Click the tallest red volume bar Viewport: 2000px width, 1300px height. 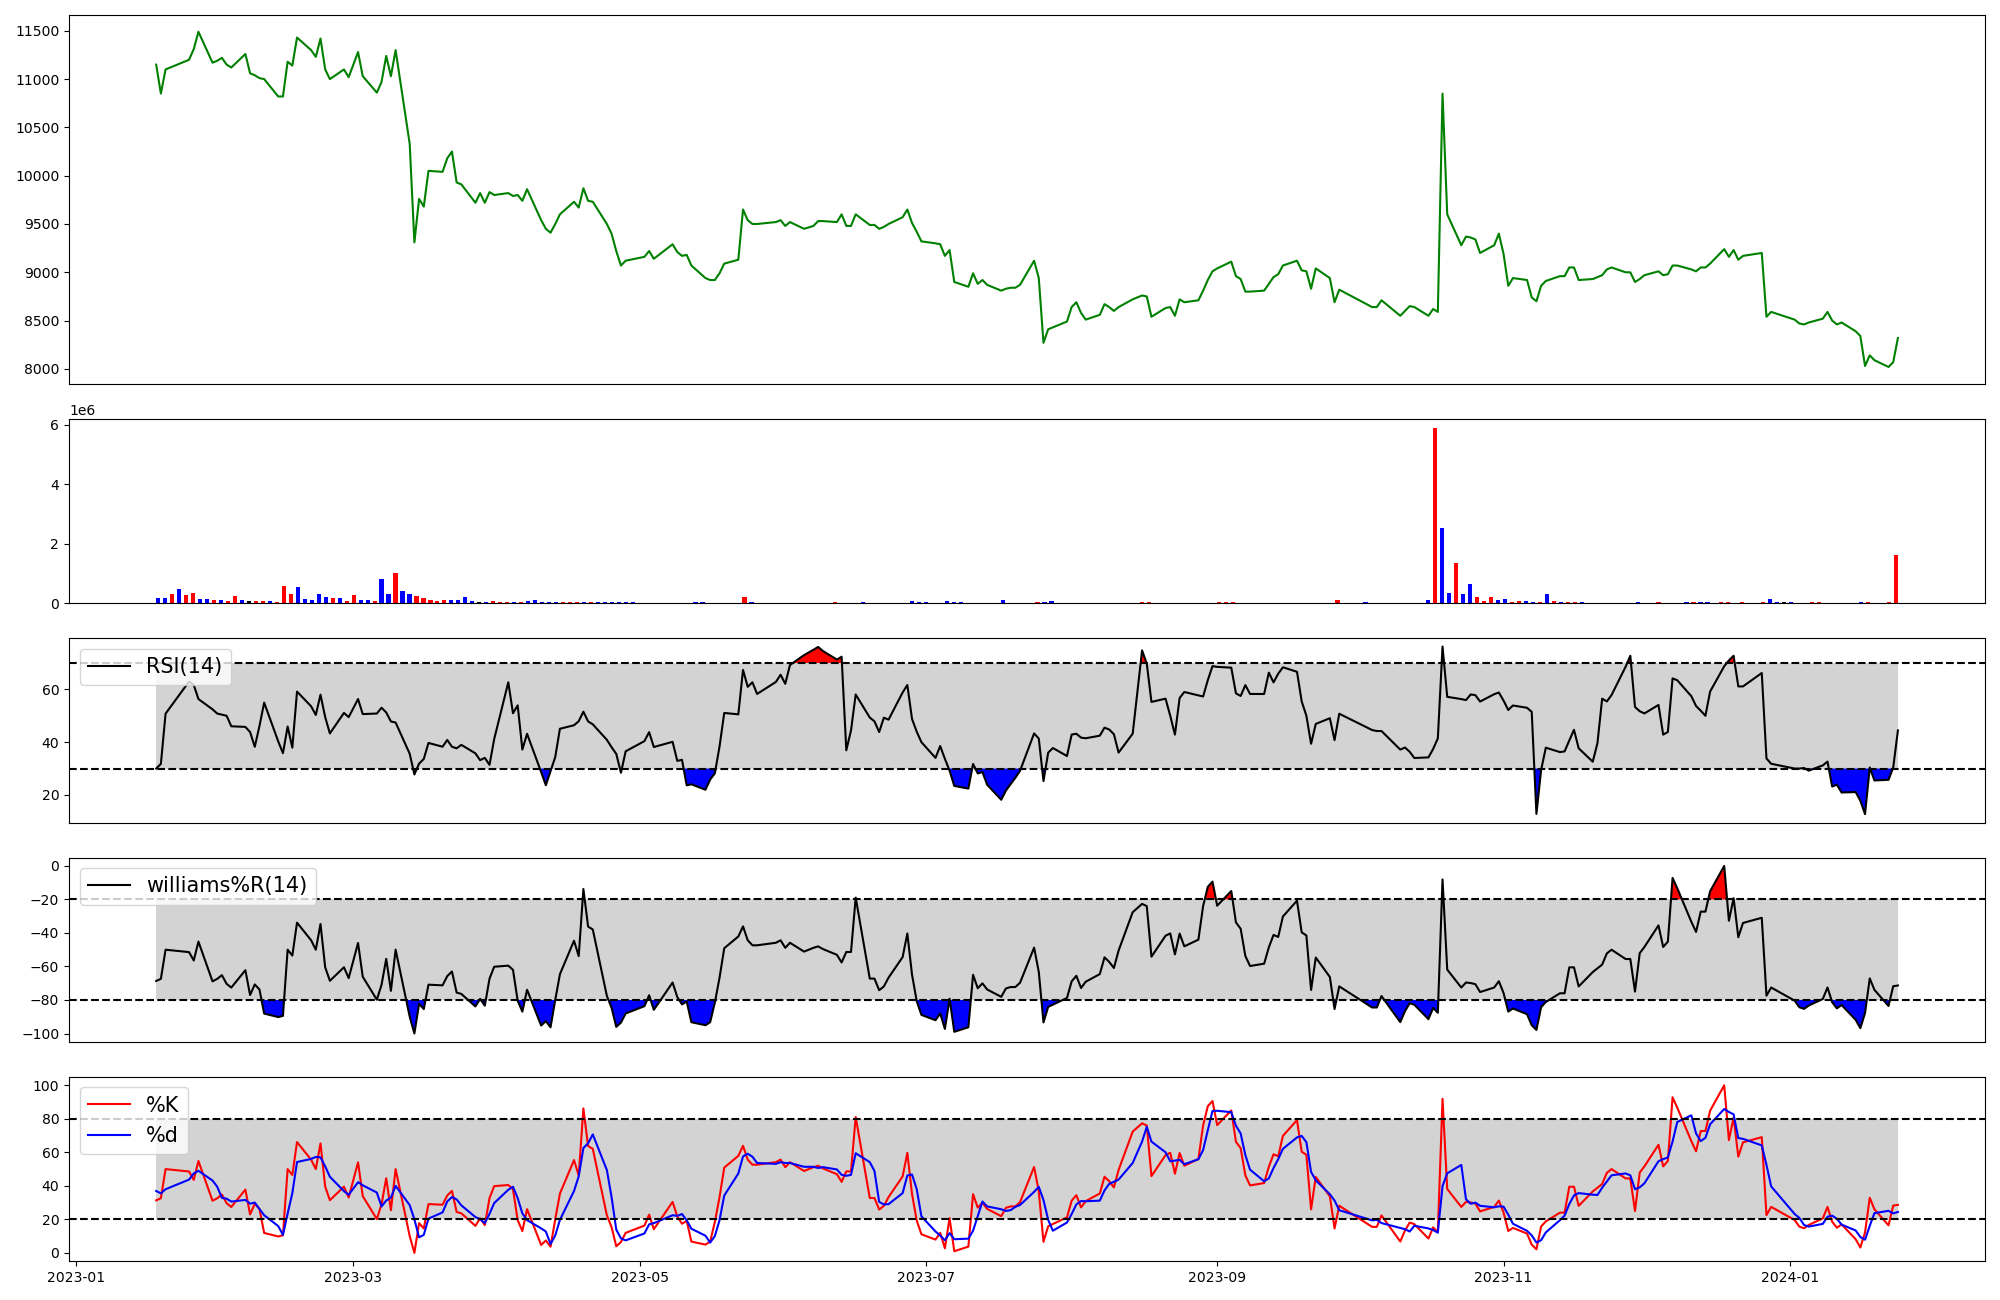[1435, 515]
